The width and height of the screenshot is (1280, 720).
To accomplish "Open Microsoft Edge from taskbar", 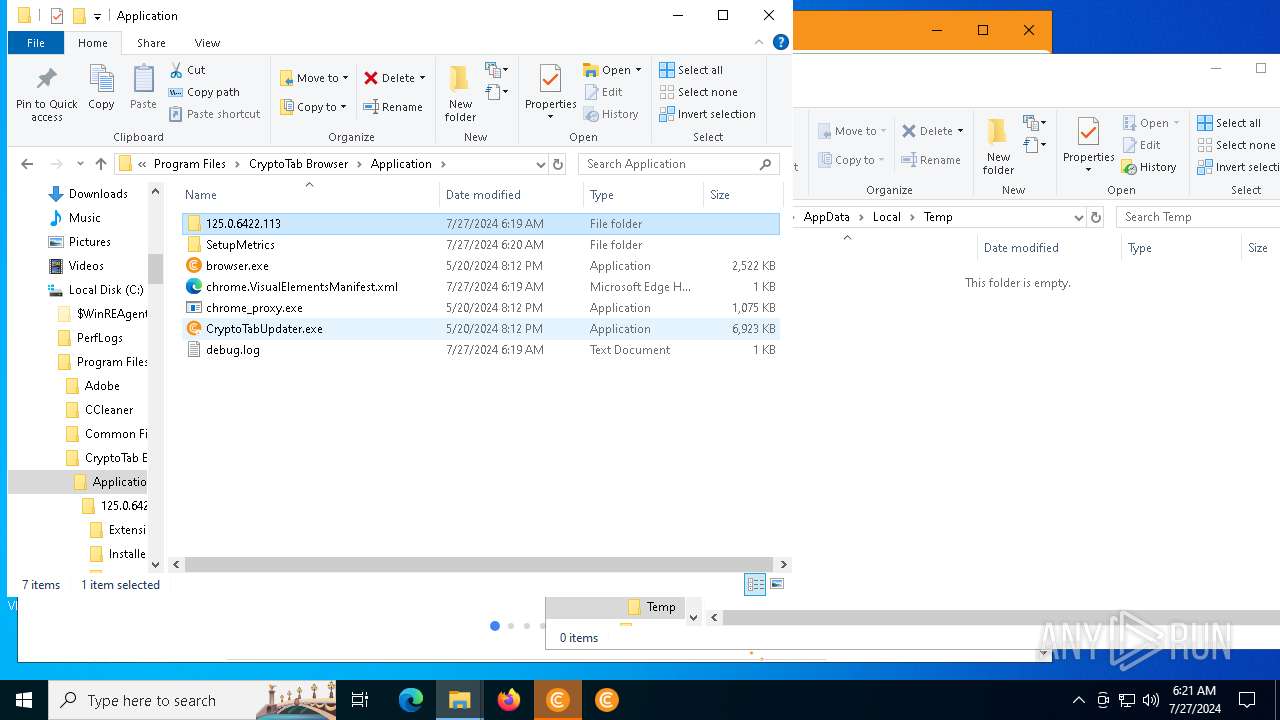I will pos(411,700).
